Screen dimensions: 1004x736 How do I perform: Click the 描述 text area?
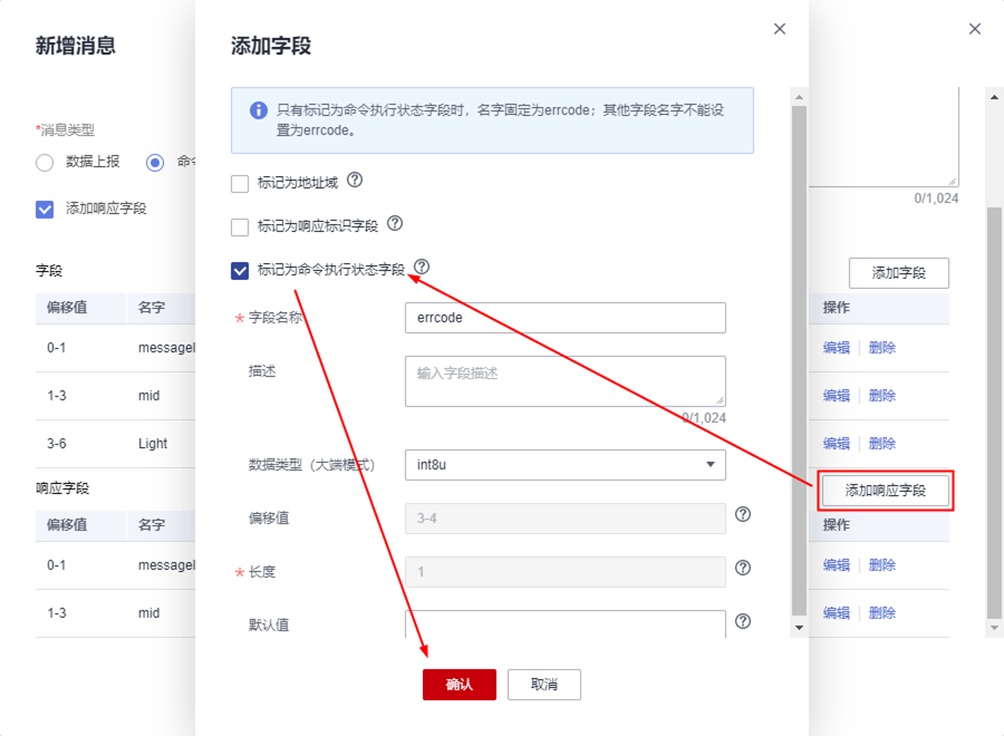(565, 381)
